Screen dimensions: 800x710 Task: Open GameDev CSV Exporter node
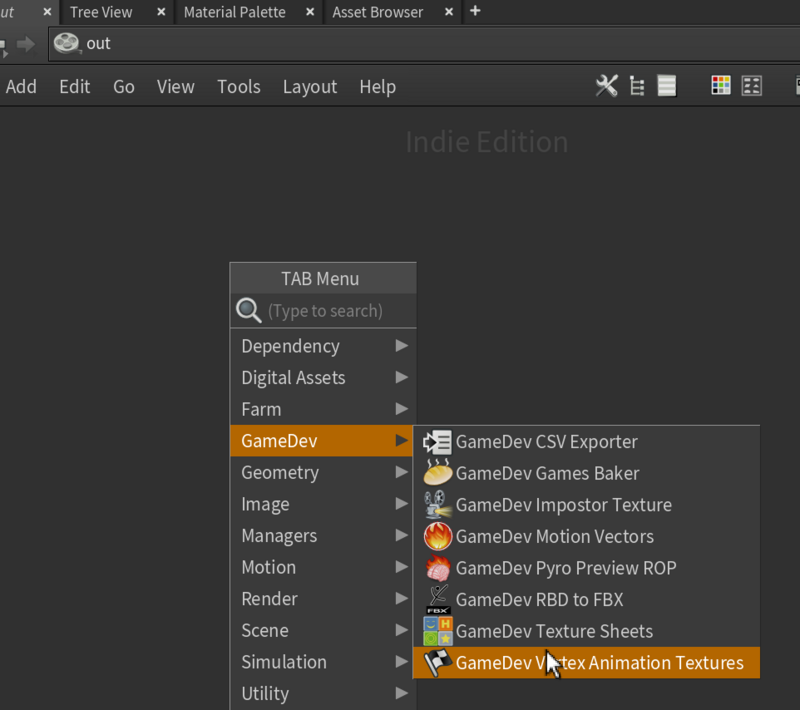click(x=586, y=442)
